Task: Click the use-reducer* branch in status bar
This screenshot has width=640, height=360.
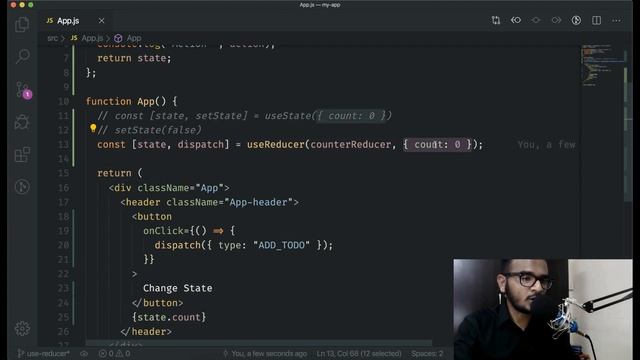Action: (44, 353)
